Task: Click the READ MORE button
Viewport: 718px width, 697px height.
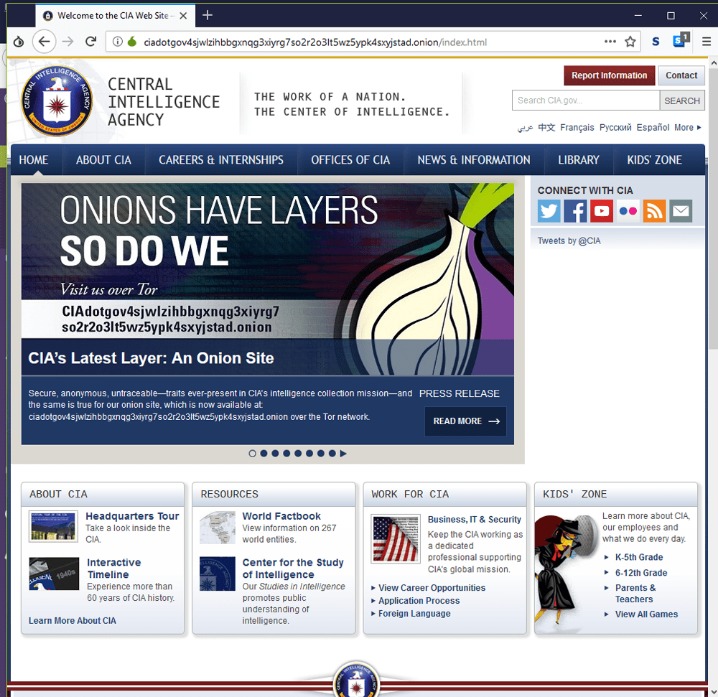Action: coord(466,421)
